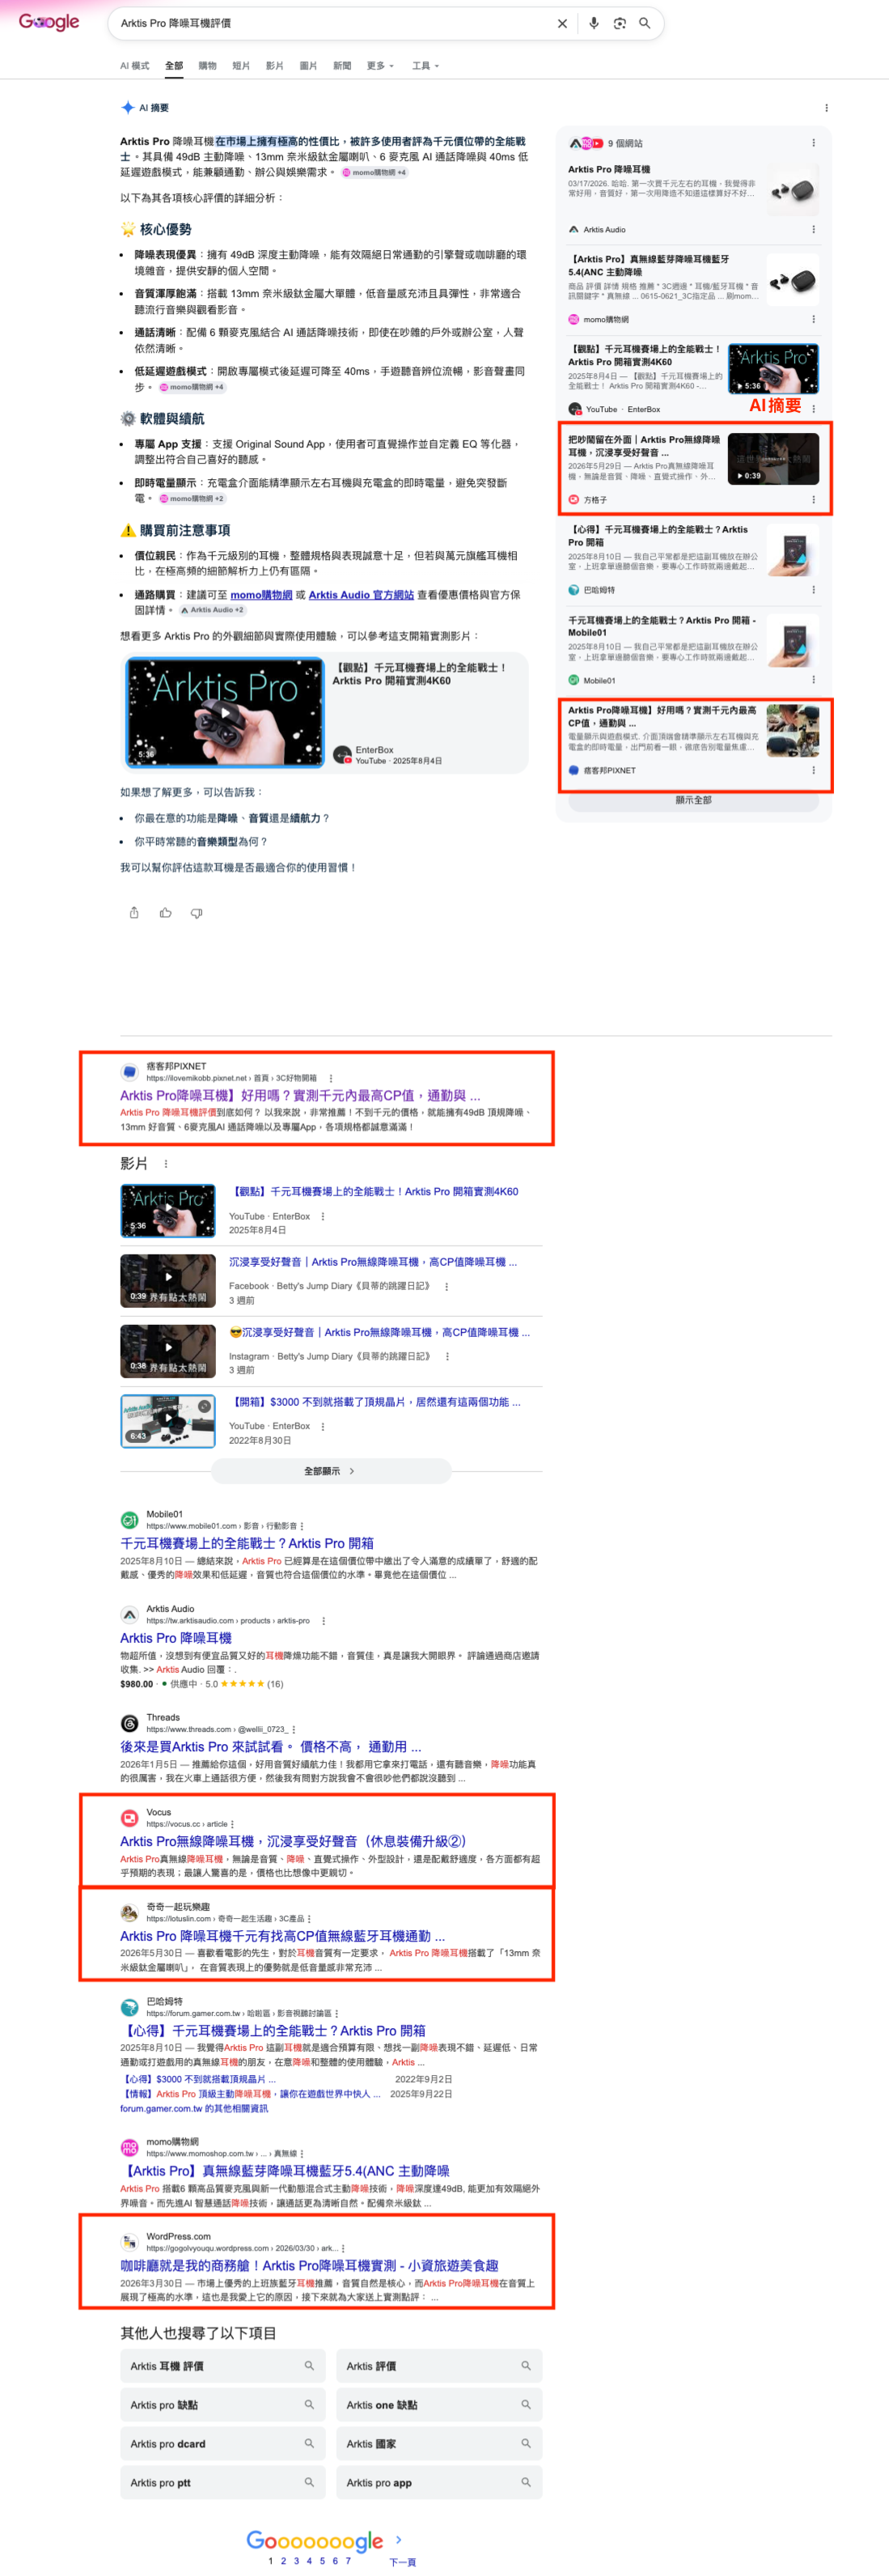Open Google Lens image search icon
889x2576 pixels.
(620, 23)
